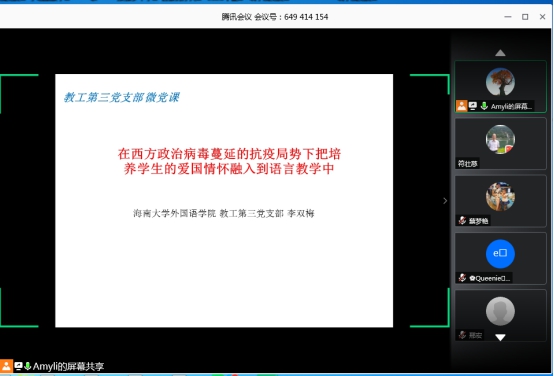Click the green microphone icon in bottom status bar
This screenshot has height=376, width=554.
point(27,366)
